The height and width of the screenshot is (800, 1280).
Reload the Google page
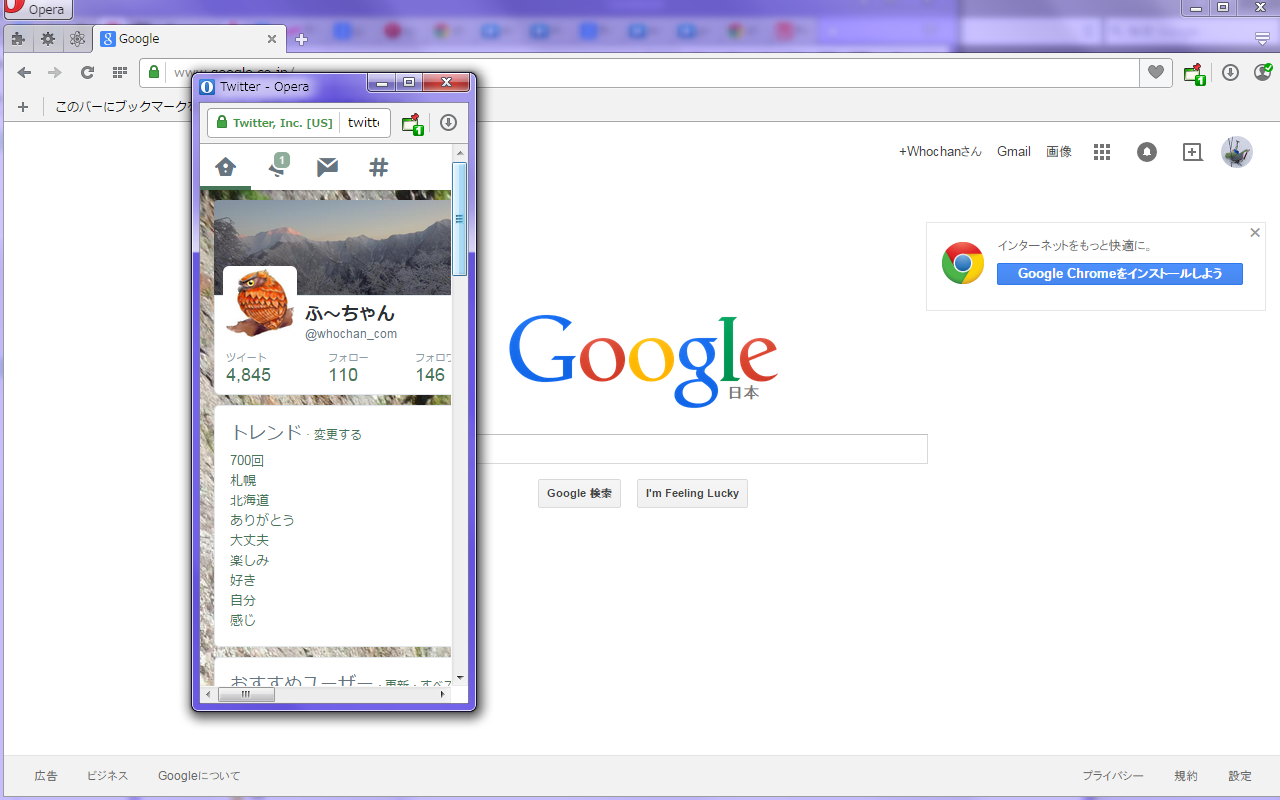point(87,72)
